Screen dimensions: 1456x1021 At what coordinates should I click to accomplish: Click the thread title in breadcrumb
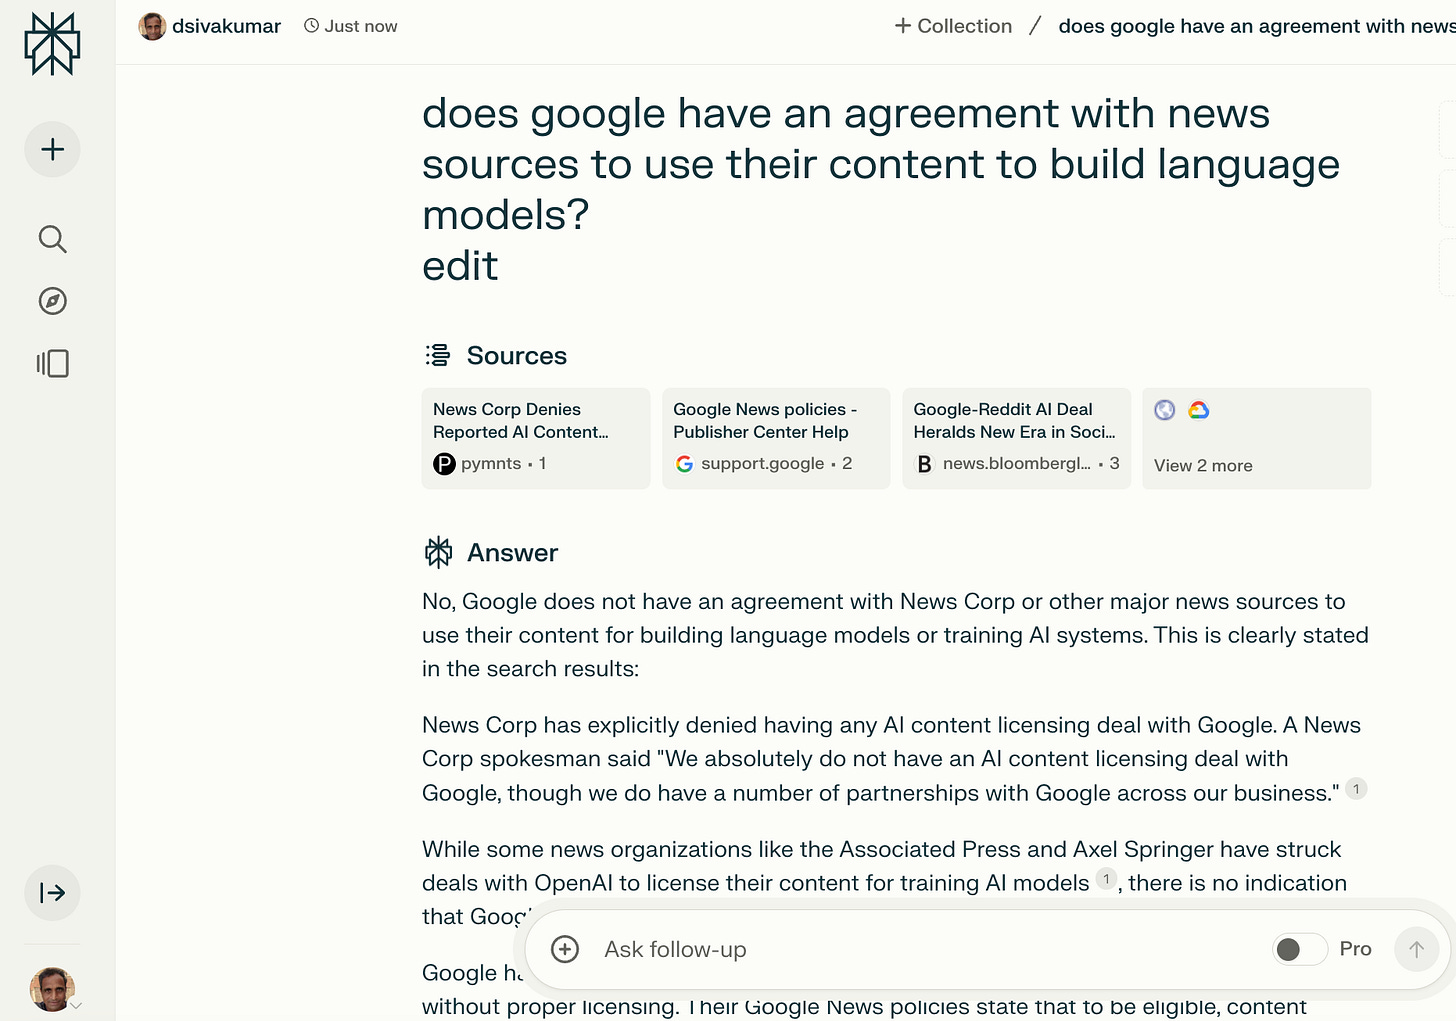[x=1257, y=26]
